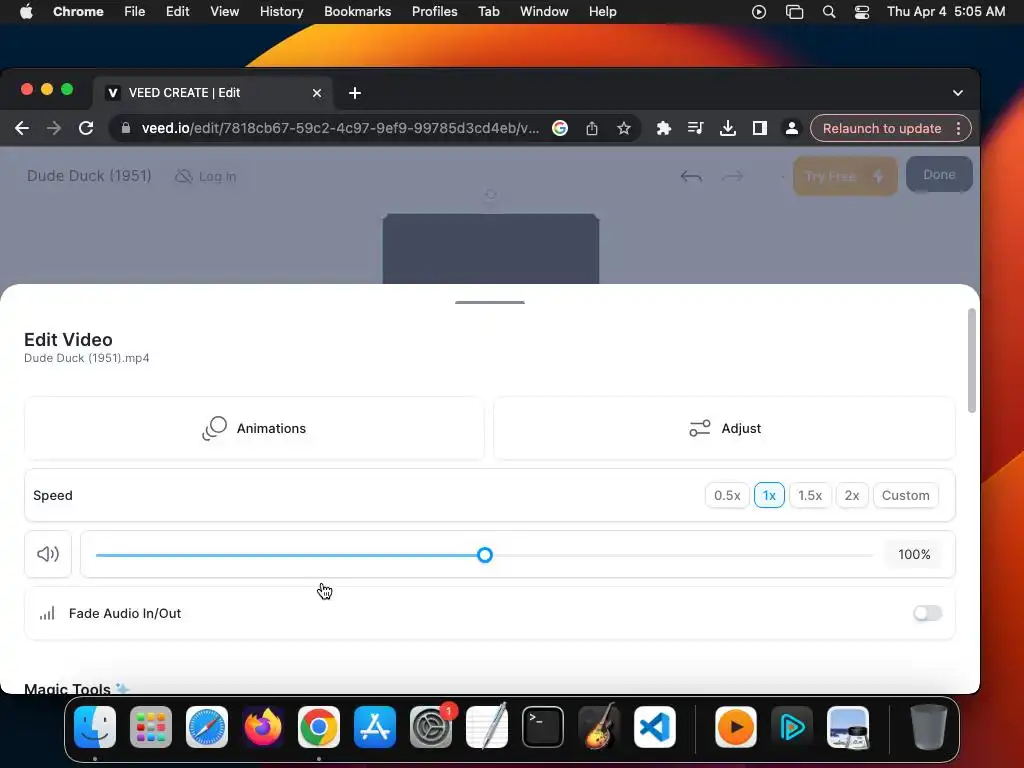
Task: Open Control Center in menu bar
Action: [862, 11]
